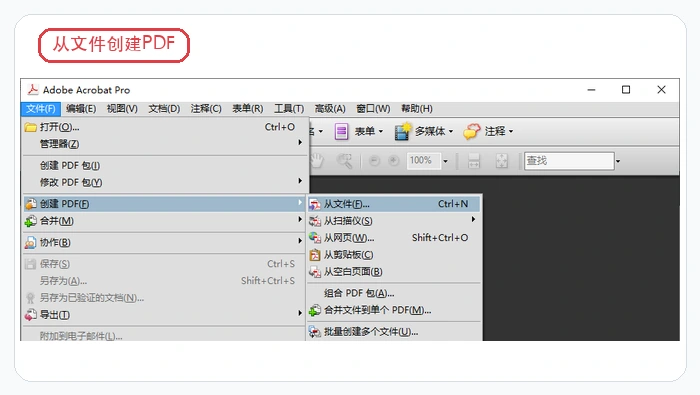
Task: Click the 创建 PDF(F) icon
Action: [30, 204]
